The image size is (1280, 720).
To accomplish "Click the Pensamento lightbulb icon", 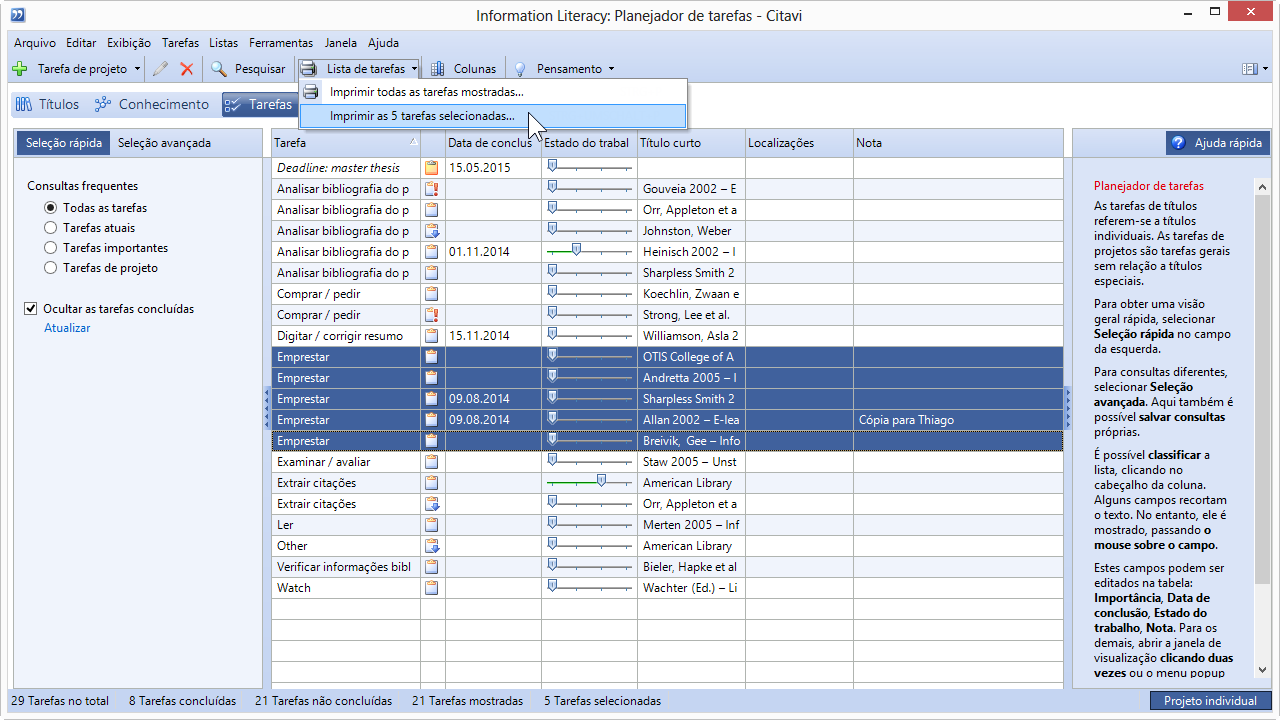I will point(520,69).
